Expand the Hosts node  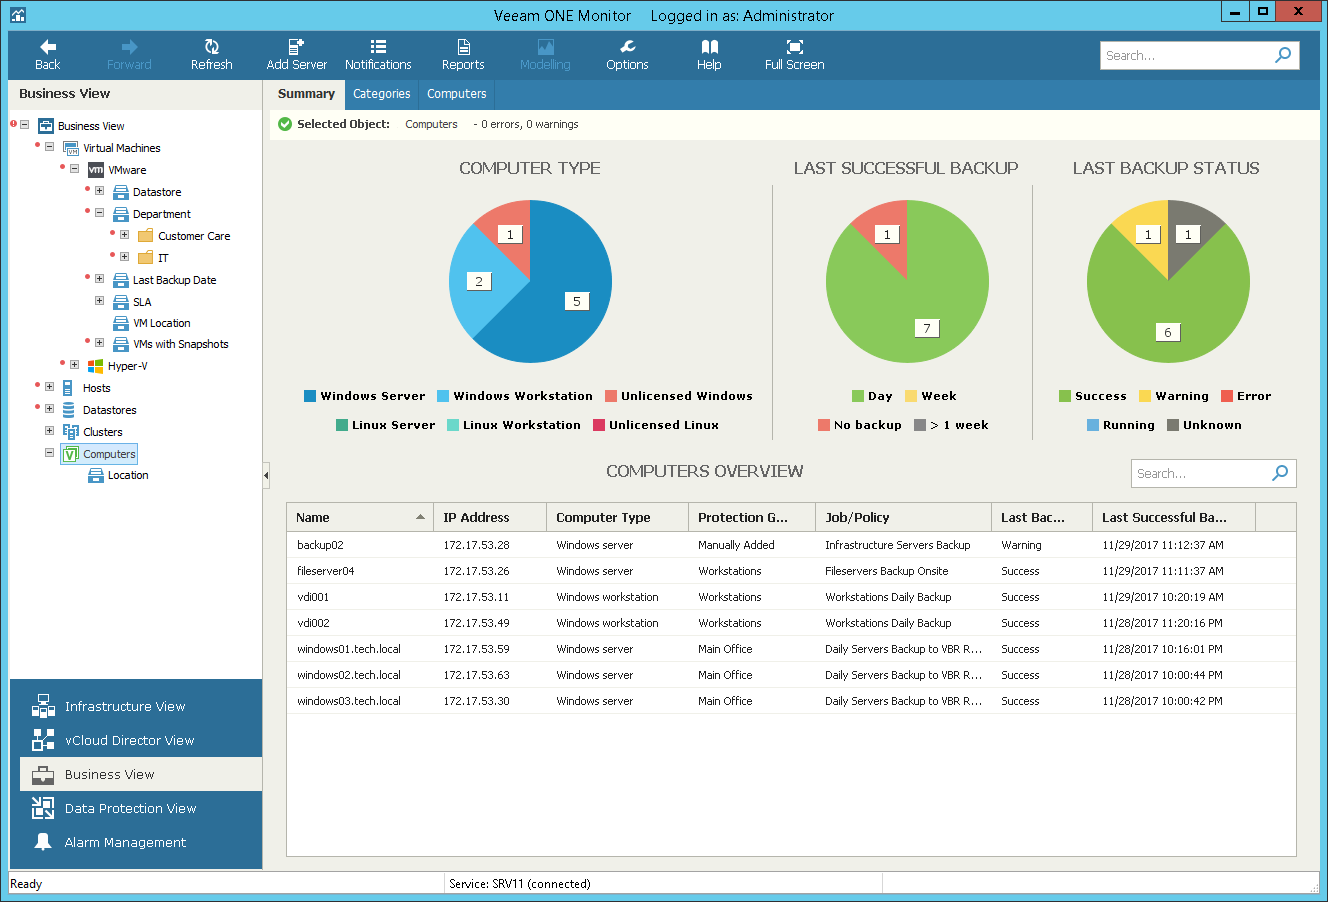pos(49,387)
